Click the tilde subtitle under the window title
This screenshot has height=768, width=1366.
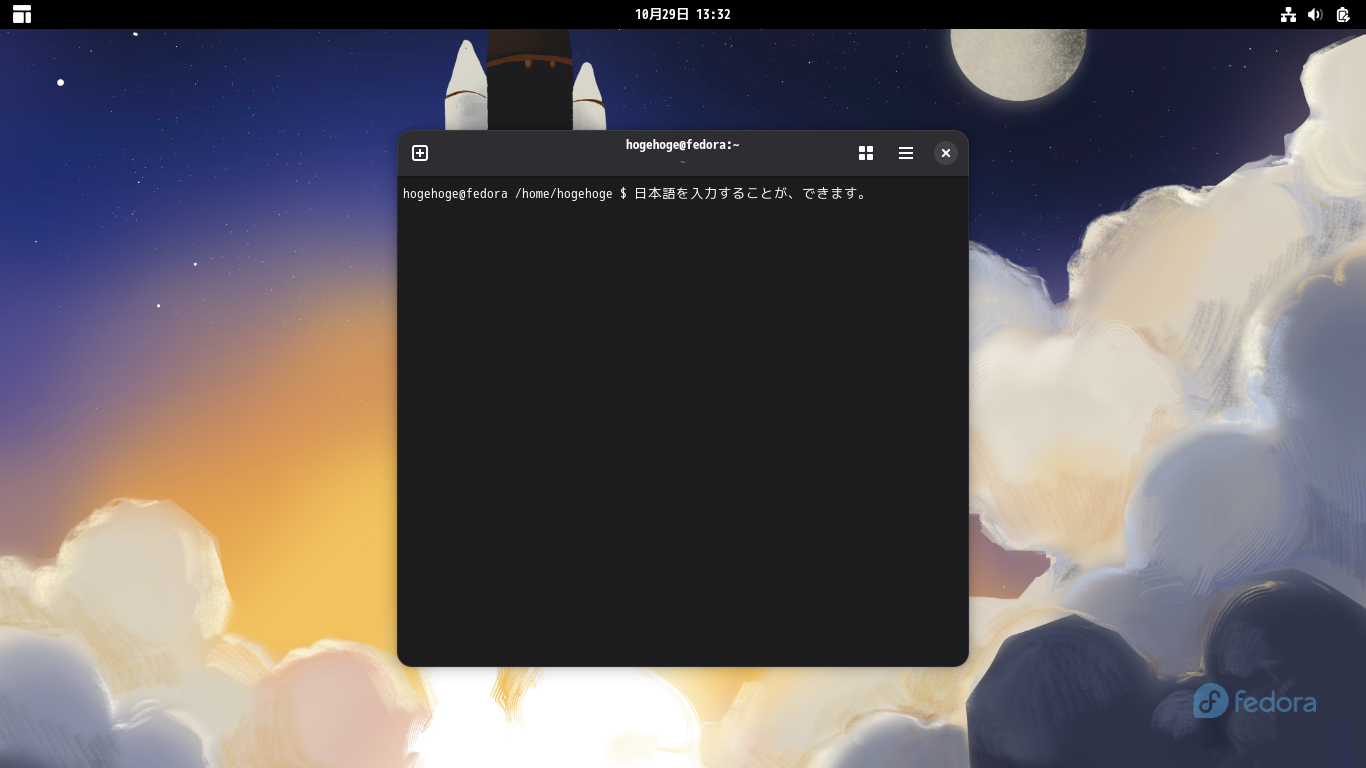(x=683, y=161)
